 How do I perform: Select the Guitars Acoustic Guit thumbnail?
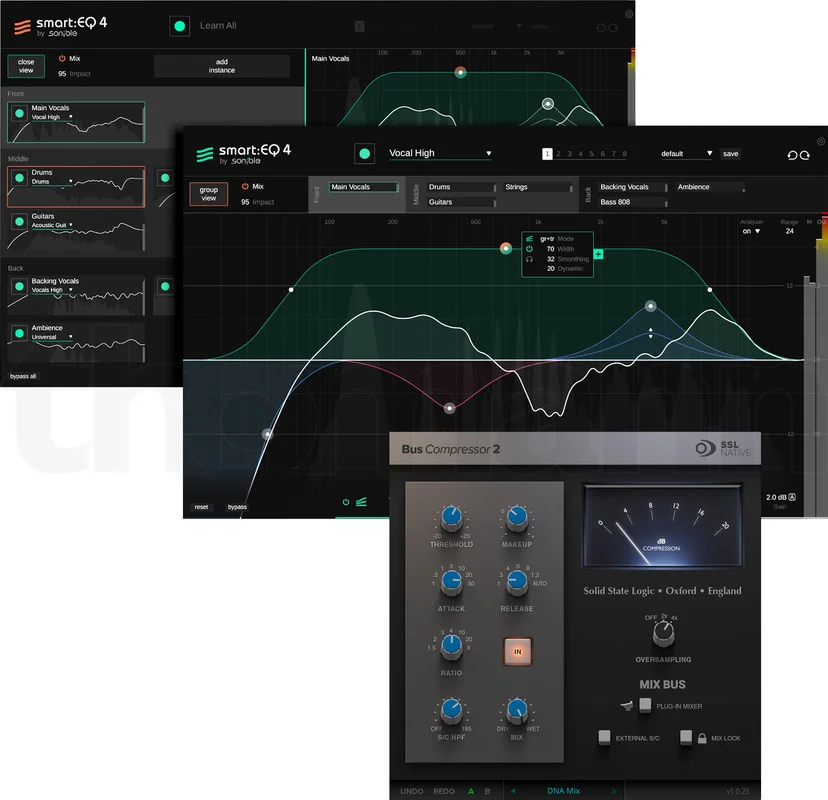[76, 231]
